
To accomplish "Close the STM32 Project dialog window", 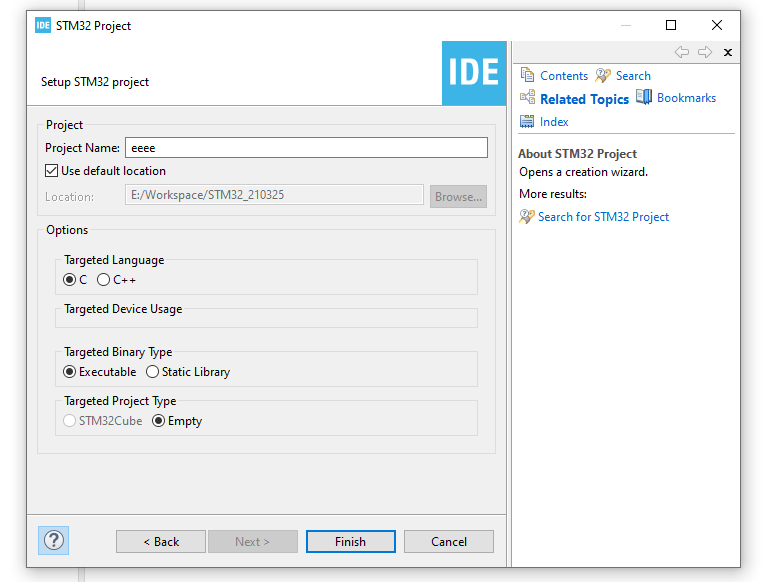I will click(x=717, y=25).
